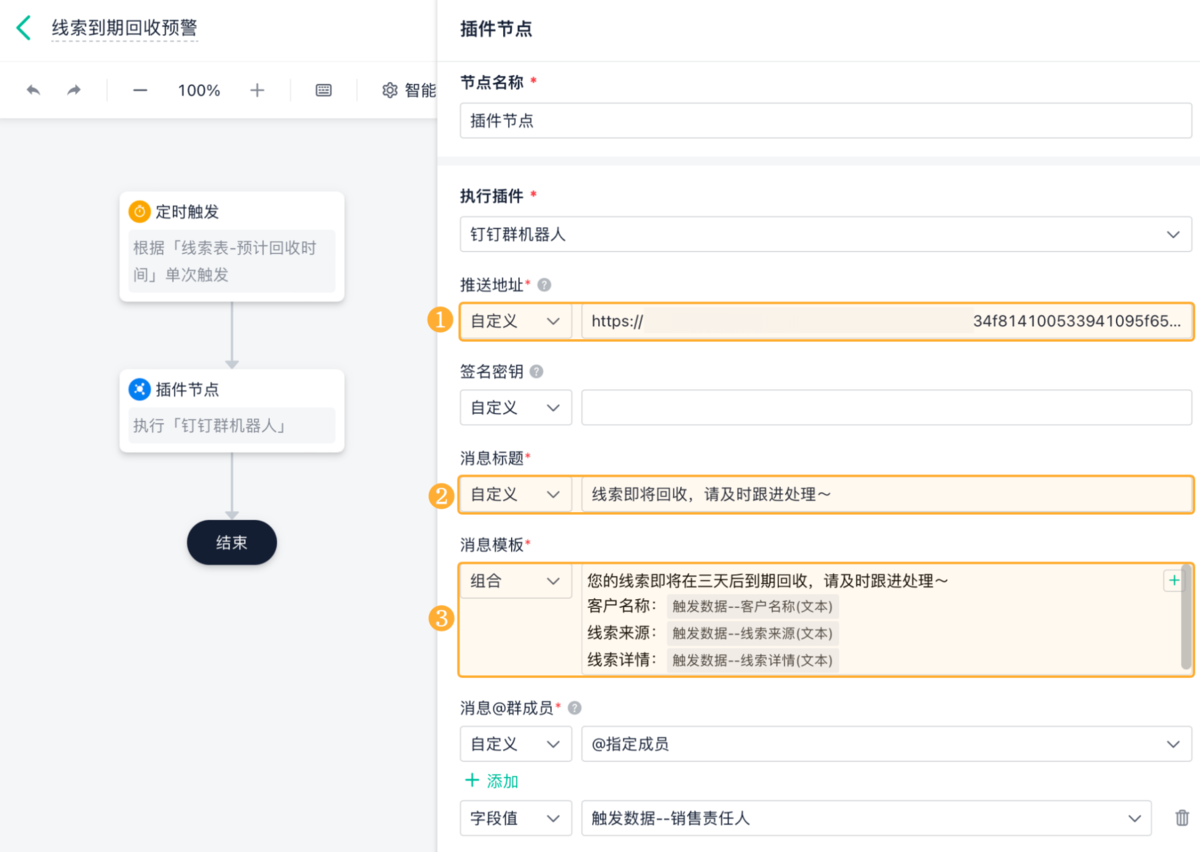Click the 节点名称 input field
Viewport: 1200px width, 852px height.
(x=825, y=121)
